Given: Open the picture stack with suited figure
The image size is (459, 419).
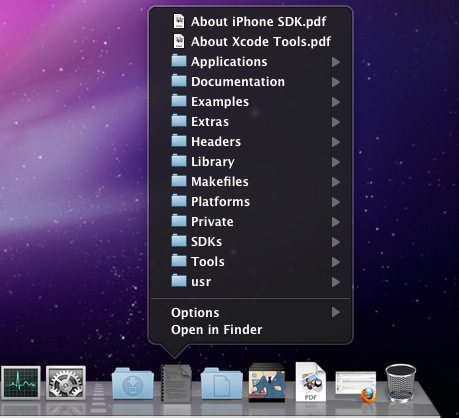Looking at the screenshot, I should tap(267, 383).
